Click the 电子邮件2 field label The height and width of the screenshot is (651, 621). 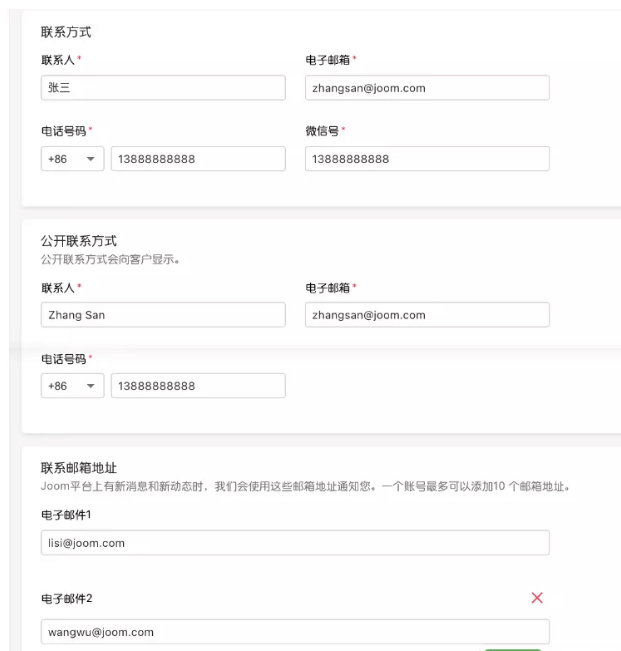tap(67, 598)
